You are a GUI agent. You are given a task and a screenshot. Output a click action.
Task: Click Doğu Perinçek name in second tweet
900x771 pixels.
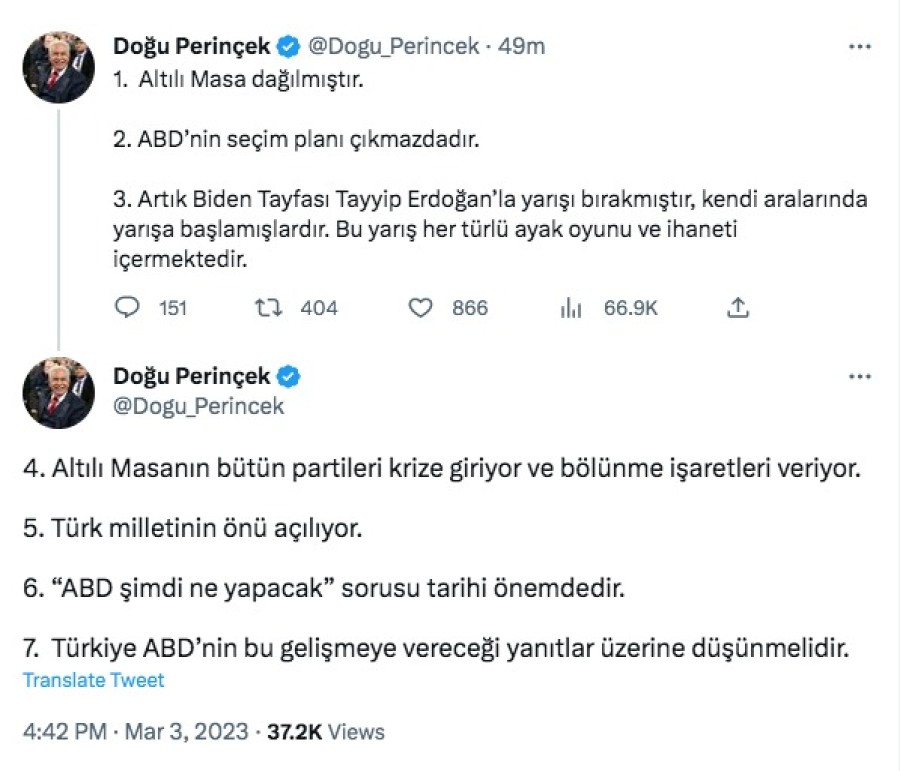pos(192,377)
